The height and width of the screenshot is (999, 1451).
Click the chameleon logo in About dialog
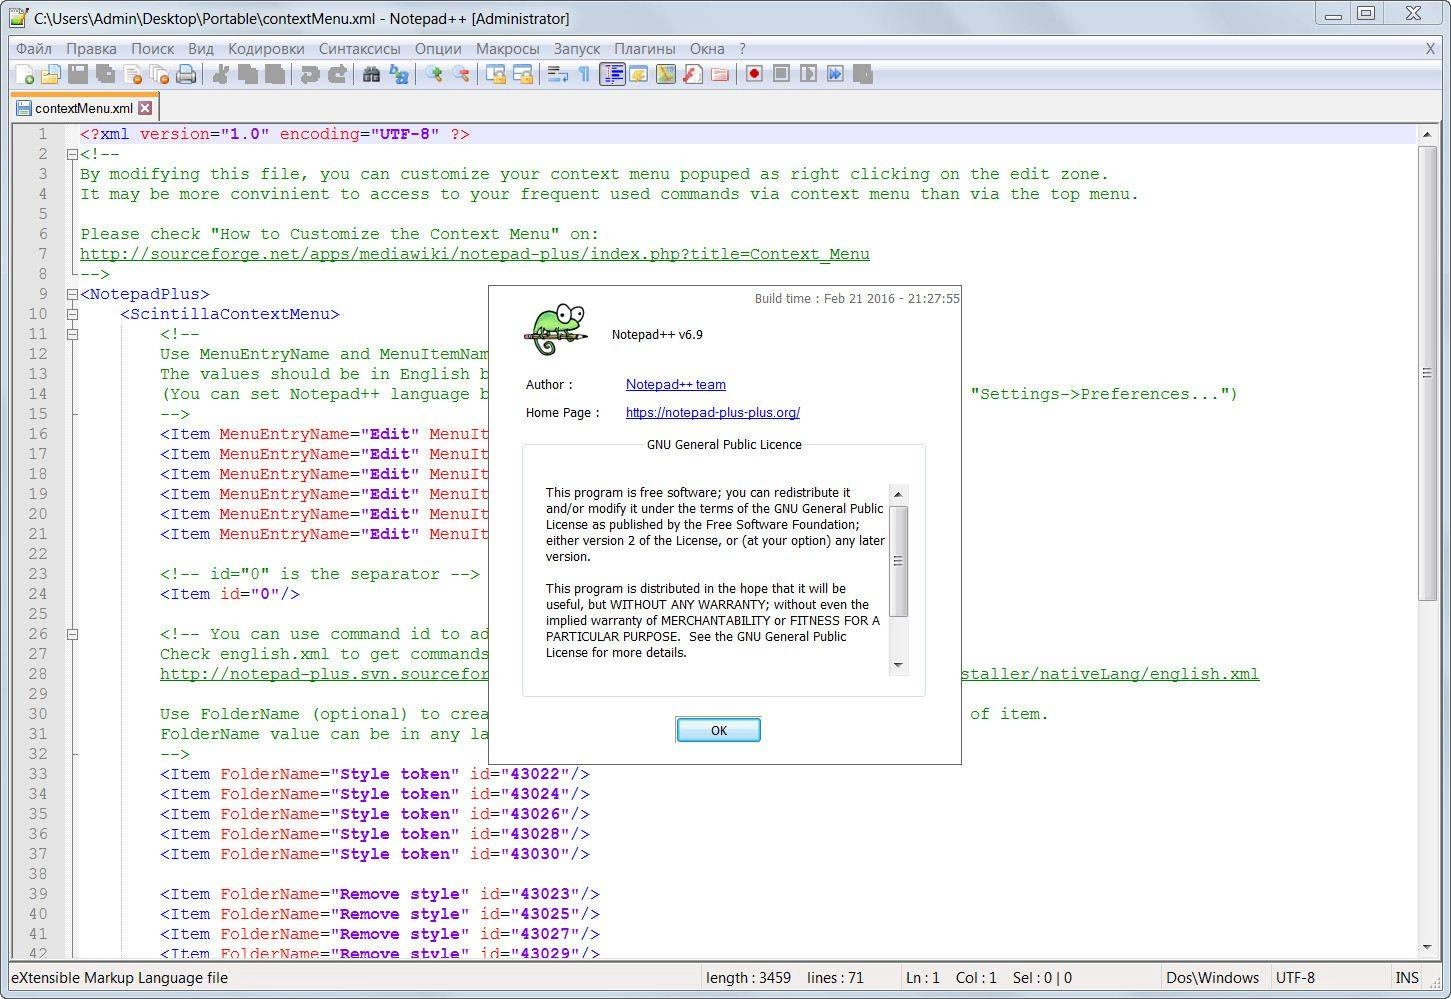(555, 330)
